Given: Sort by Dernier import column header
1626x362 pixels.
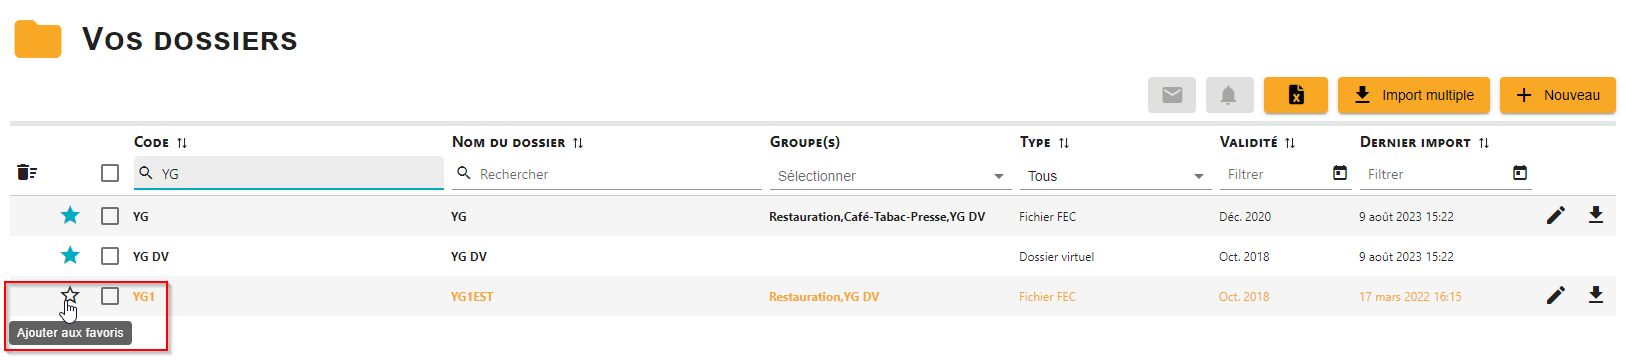Looking at the screenshot, I should click(x=1425, y=142).
